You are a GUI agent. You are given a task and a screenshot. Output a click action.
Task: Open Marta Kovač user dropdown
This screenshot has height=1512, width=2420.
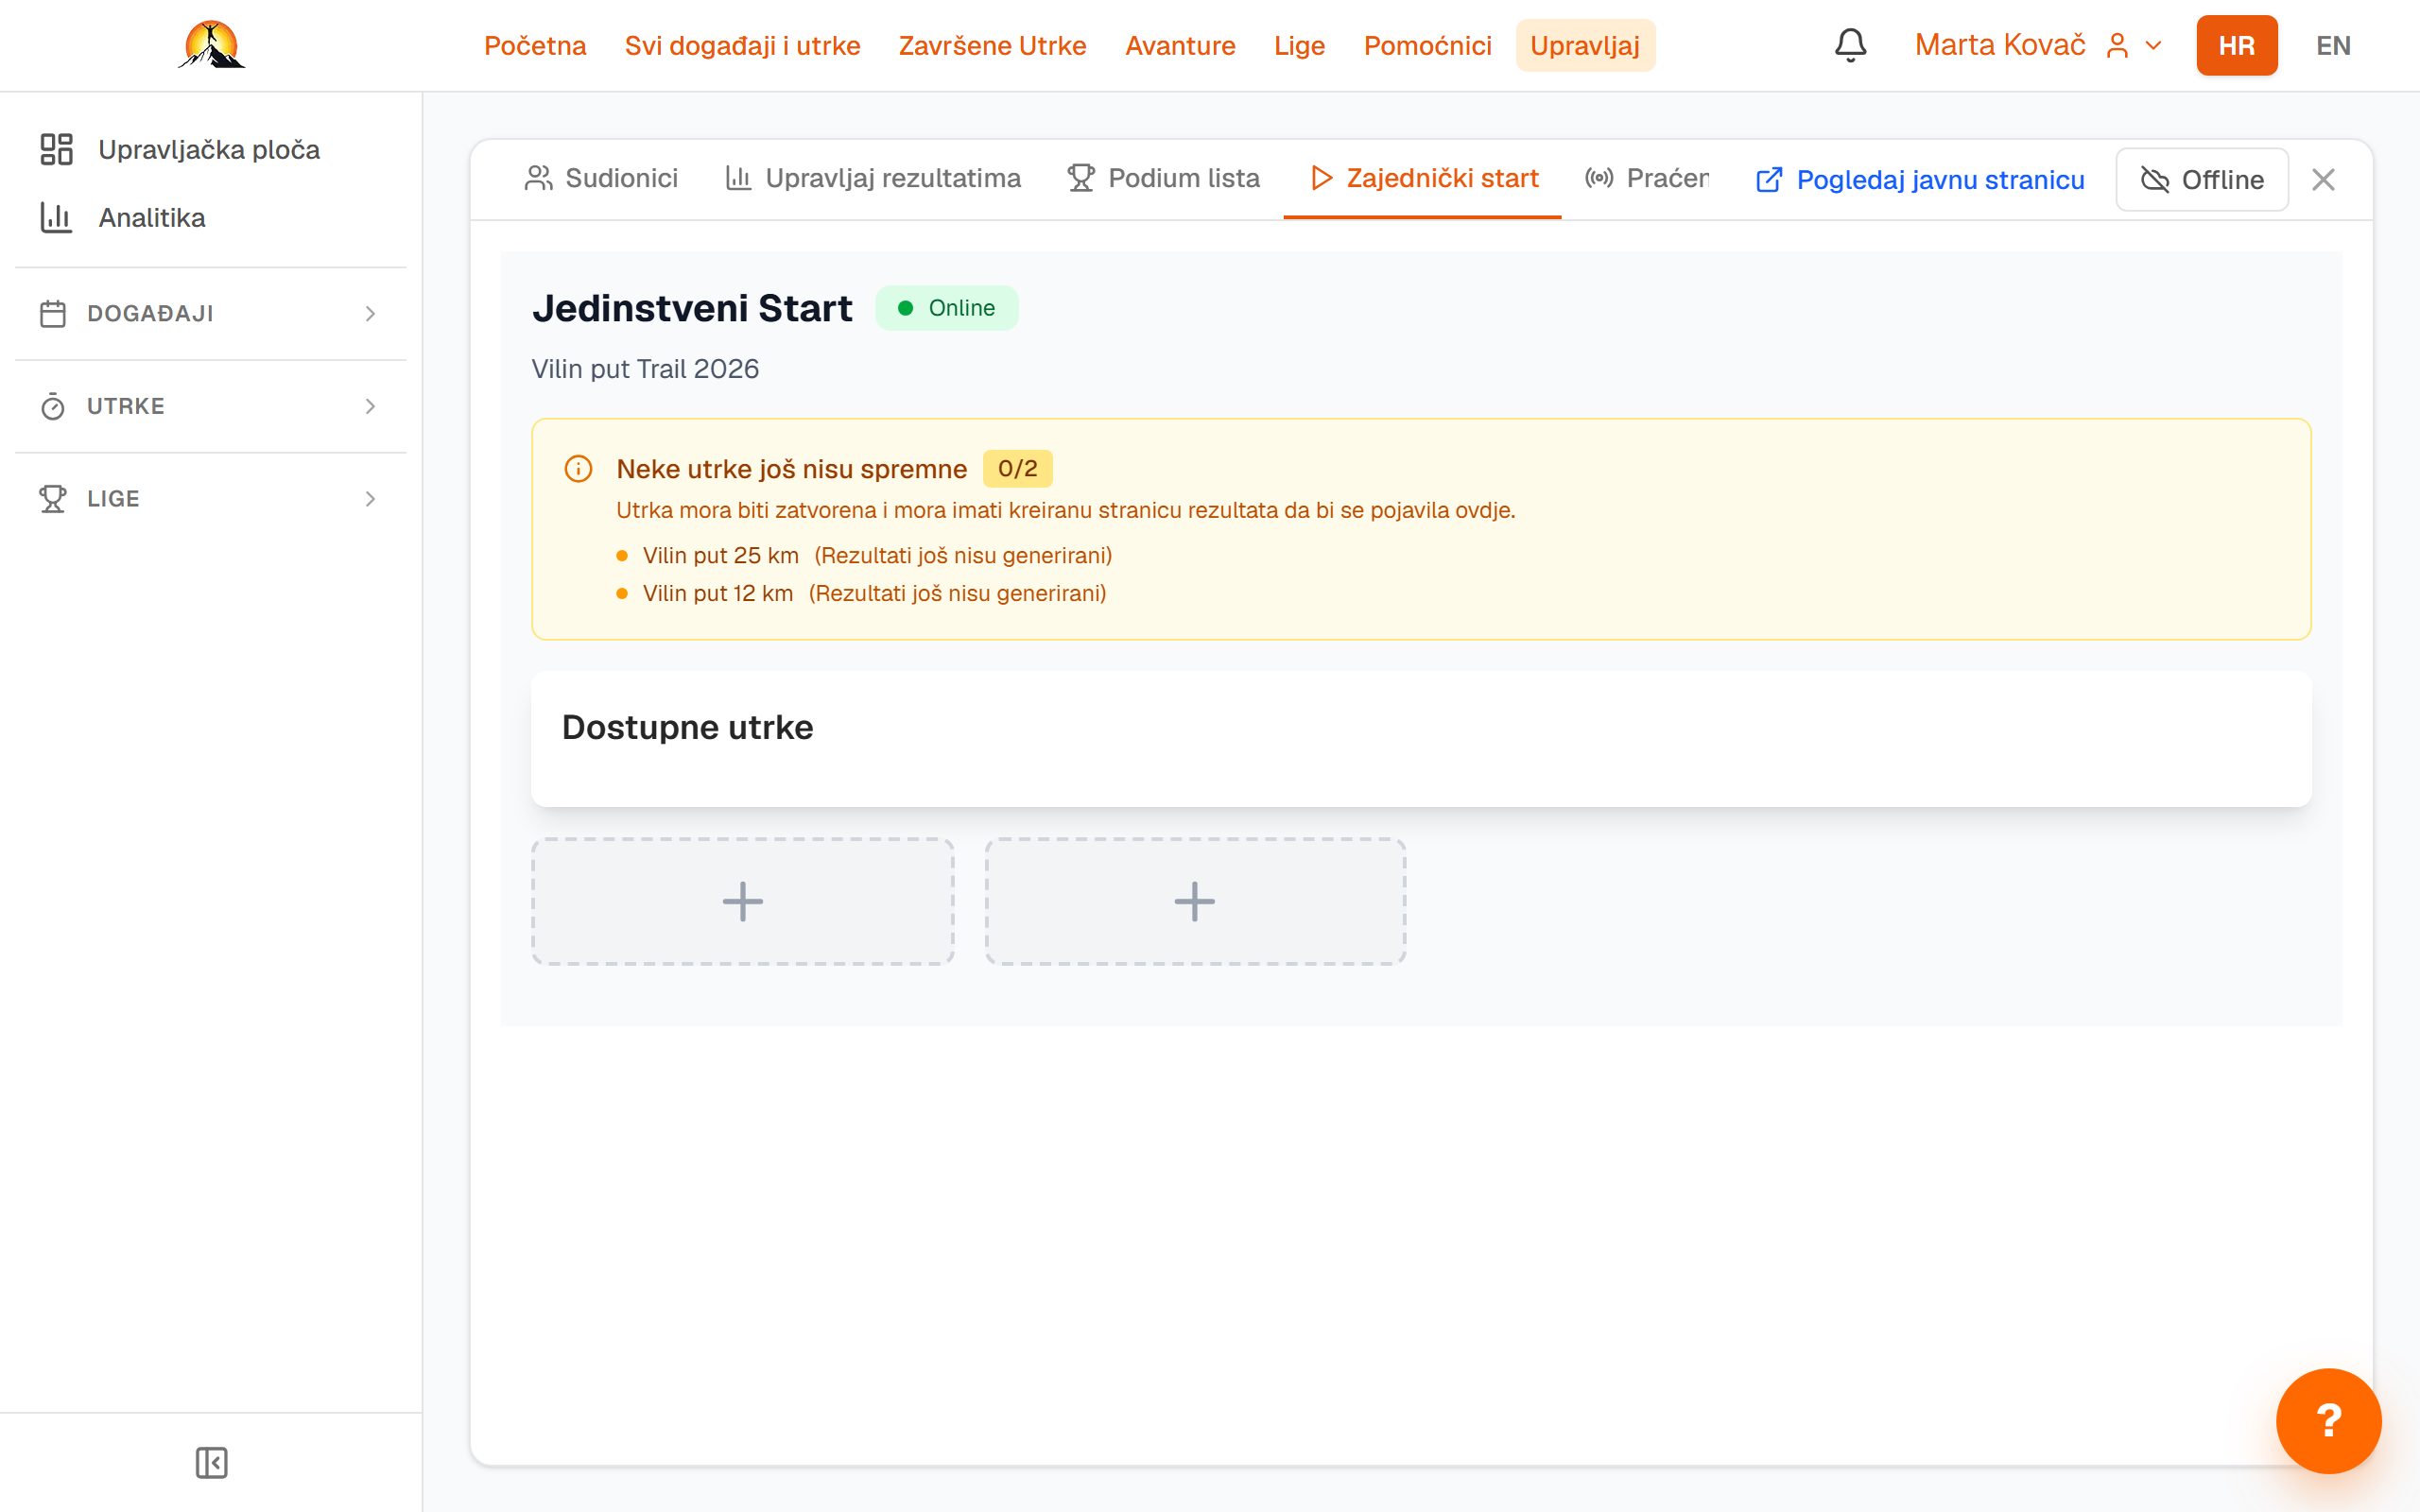2037,46
